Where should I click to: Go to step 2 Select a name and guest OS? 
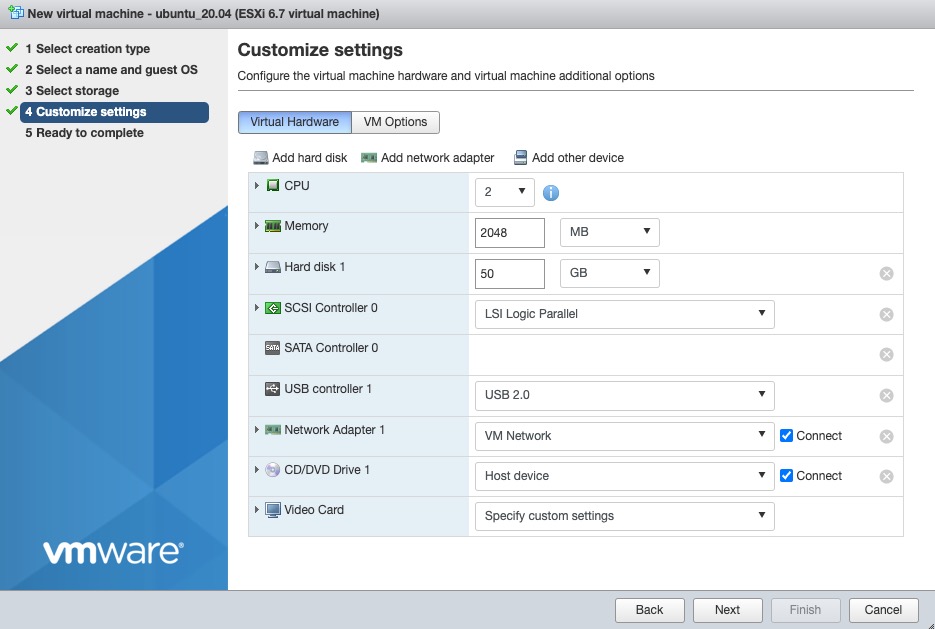(111, 70)
